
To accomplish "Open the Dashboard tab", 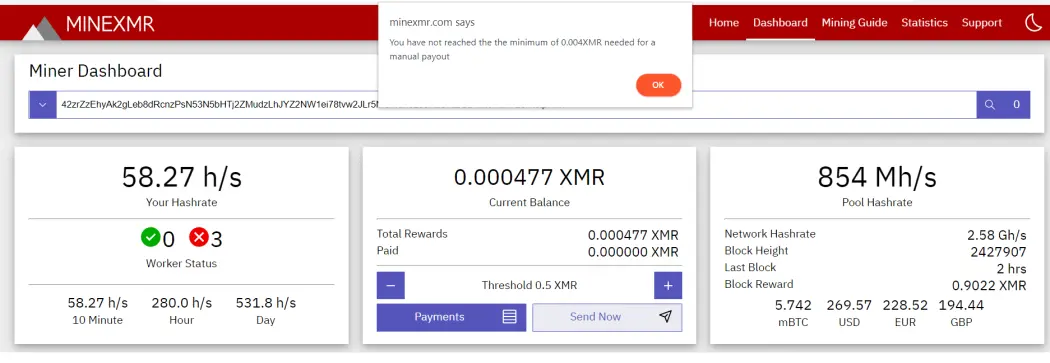I will (780, 23).
